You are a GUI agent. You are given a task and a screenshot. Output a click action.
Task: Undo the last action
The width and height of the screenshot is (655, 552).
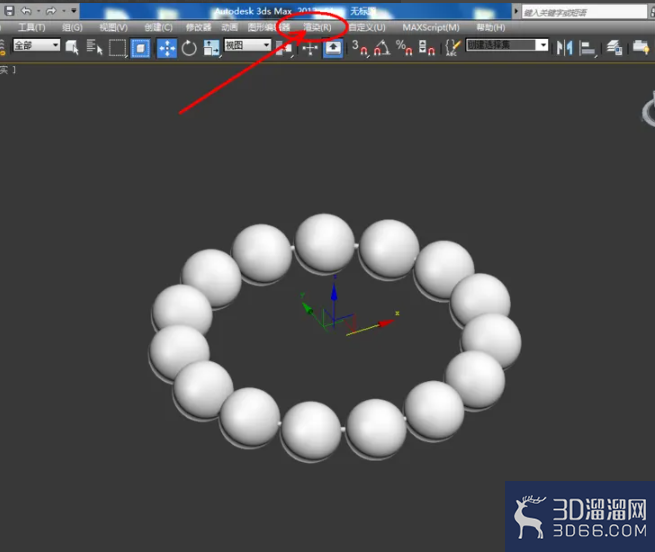26,11
